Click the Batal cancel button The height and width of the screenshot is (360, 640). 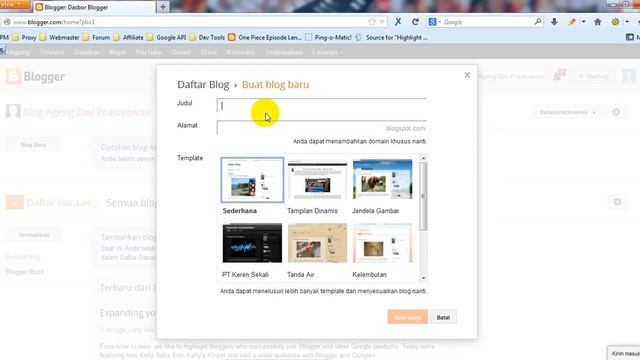tap(443, 317)
